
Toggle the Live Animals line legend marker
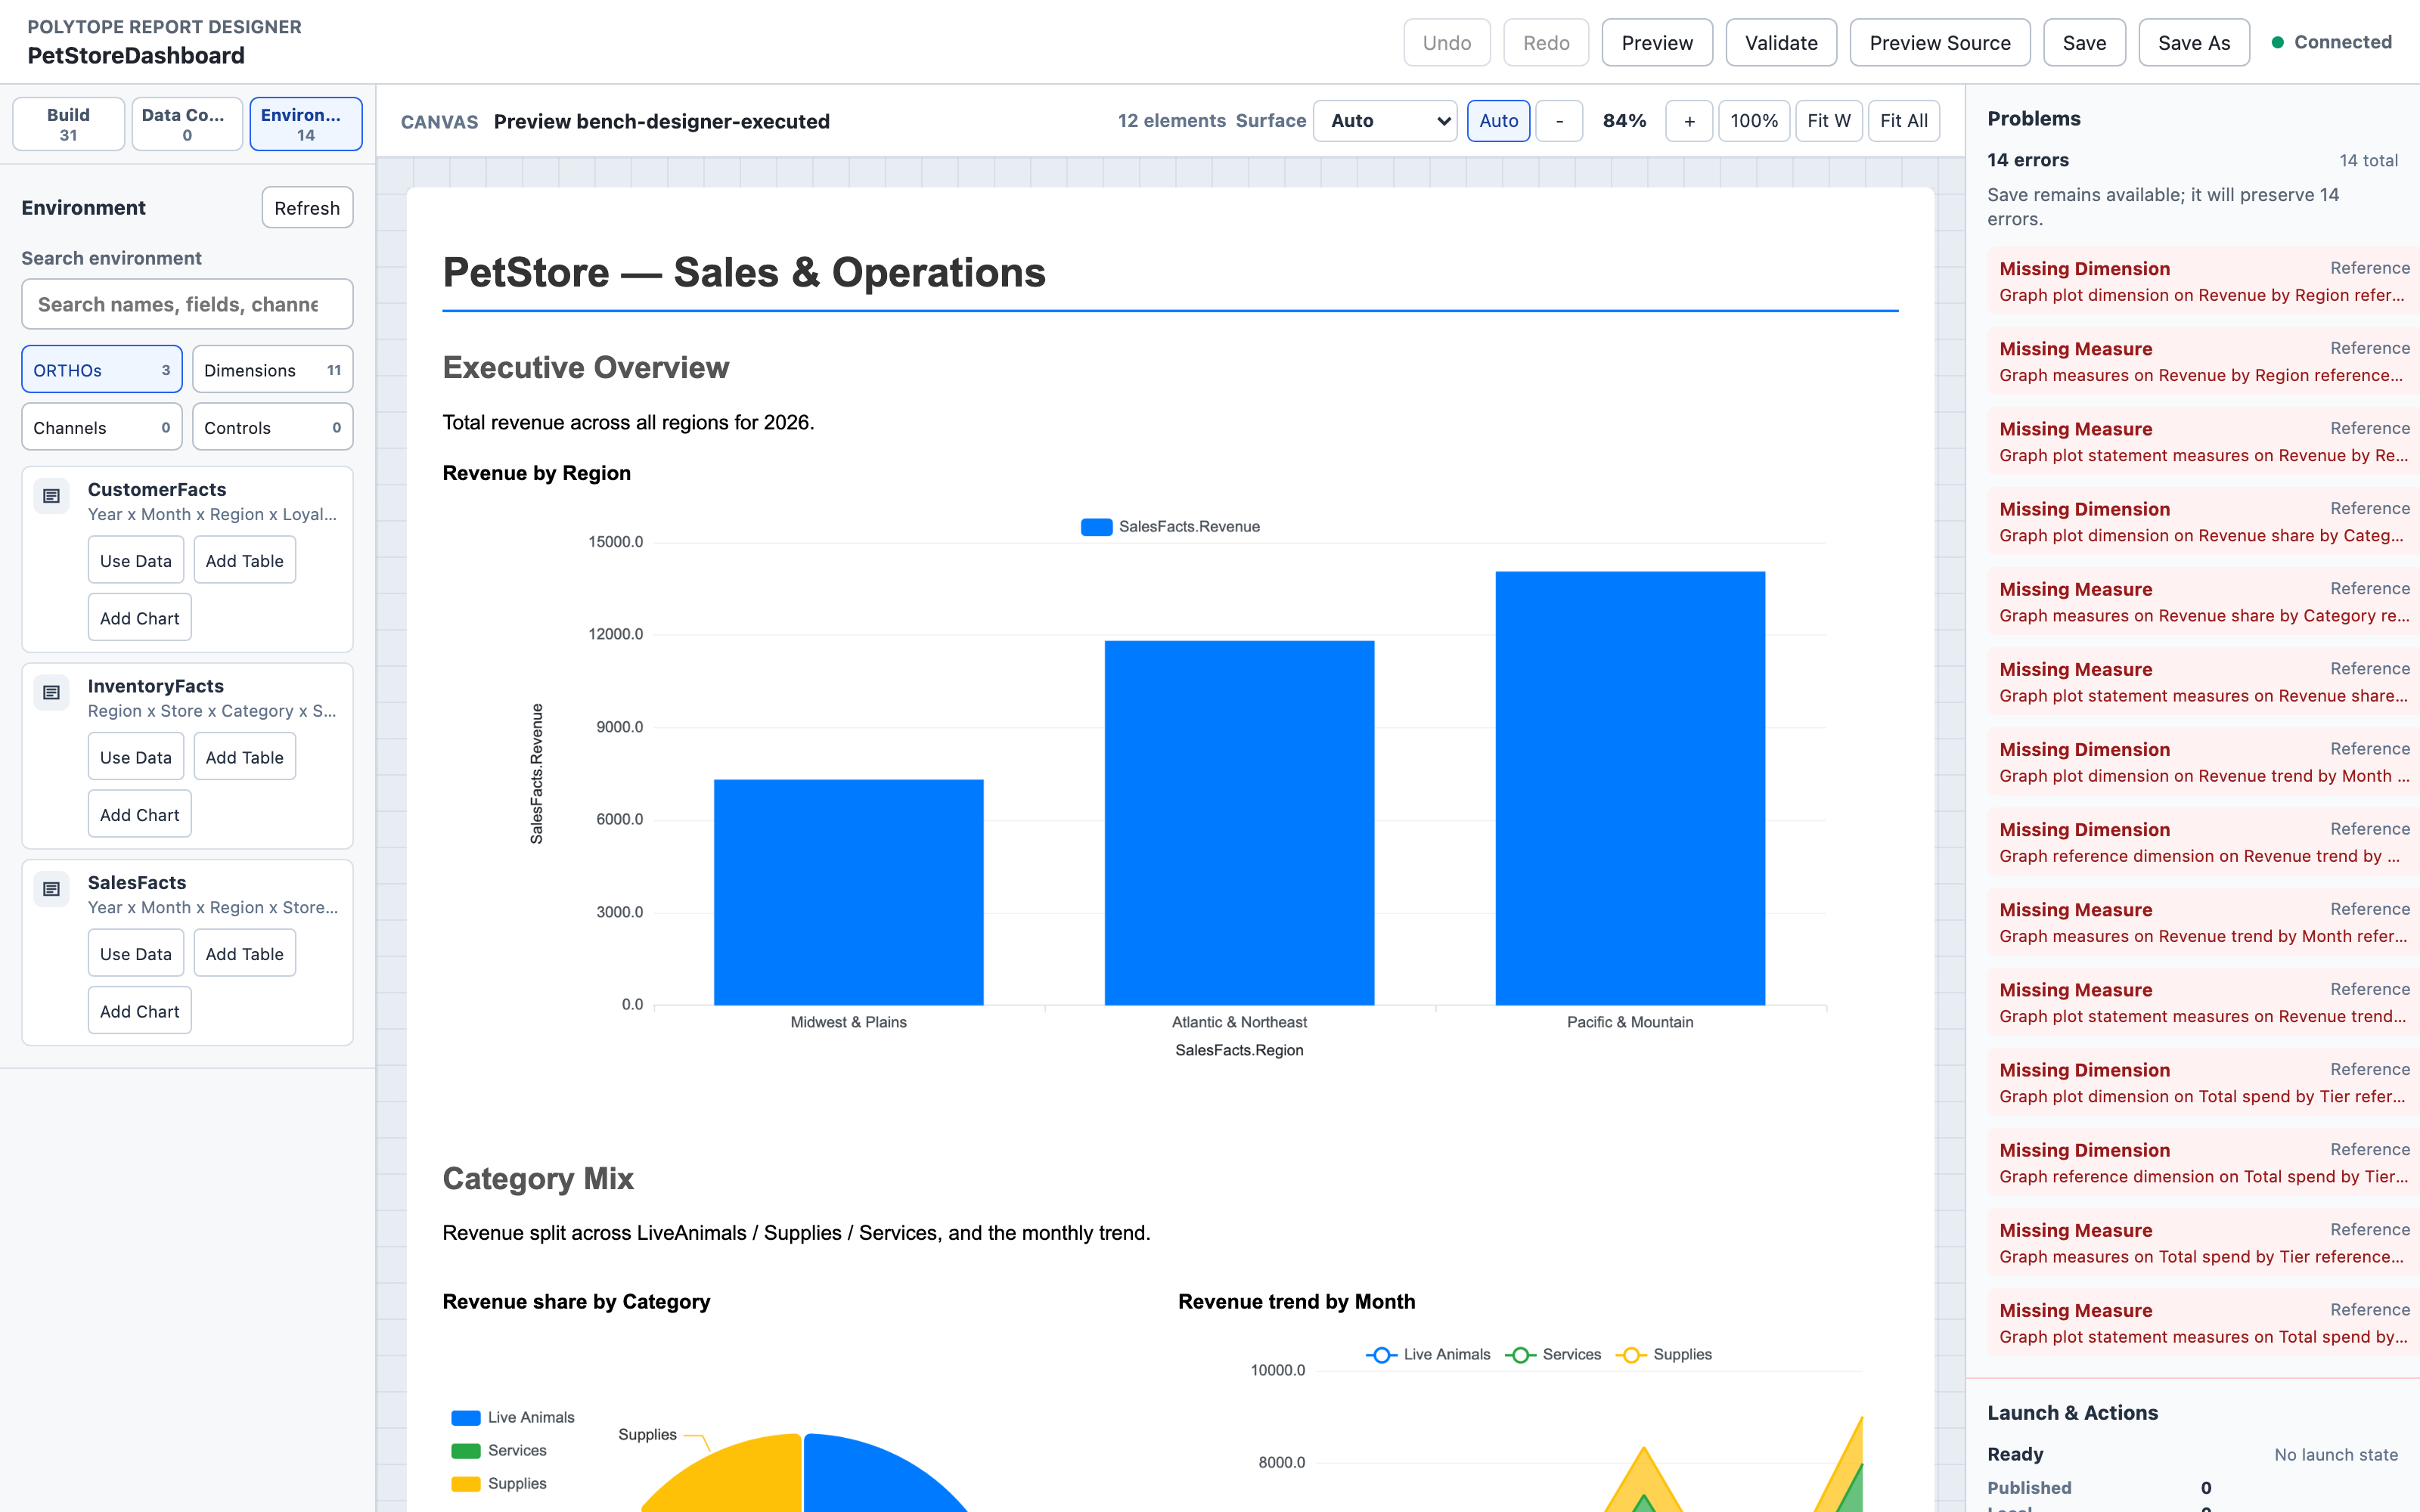click(x=1381, y=1355)
